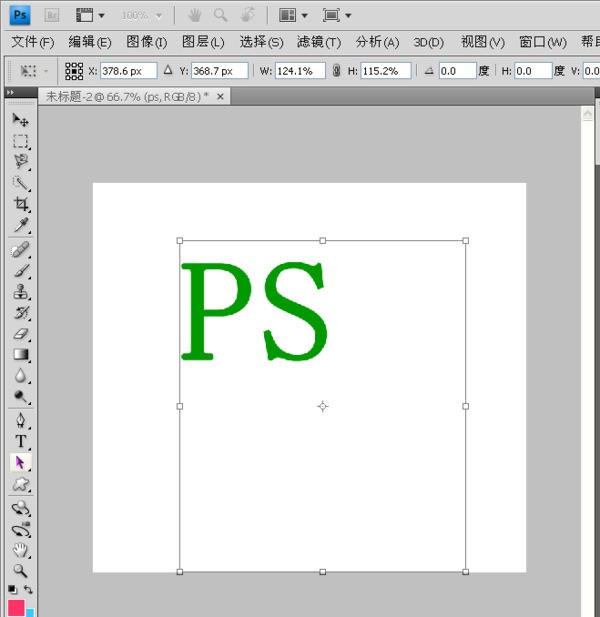Select the 3D Orbit camera tool

[20, 530]
